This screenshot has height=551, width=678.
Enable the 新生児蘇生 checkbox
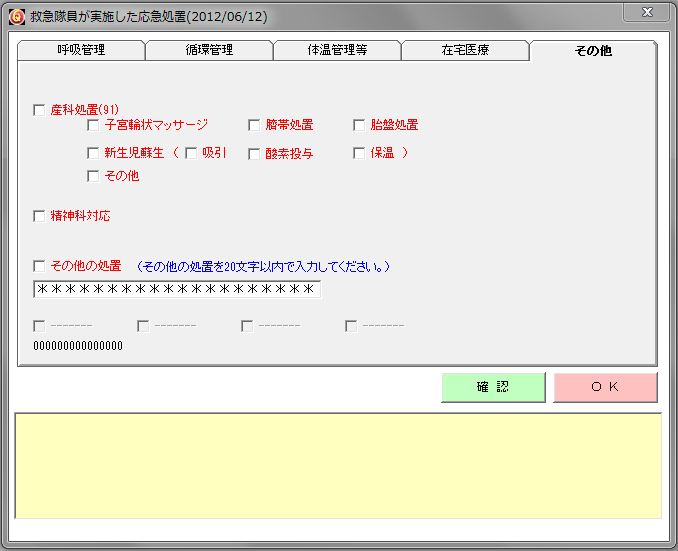(x=94, y=153)
